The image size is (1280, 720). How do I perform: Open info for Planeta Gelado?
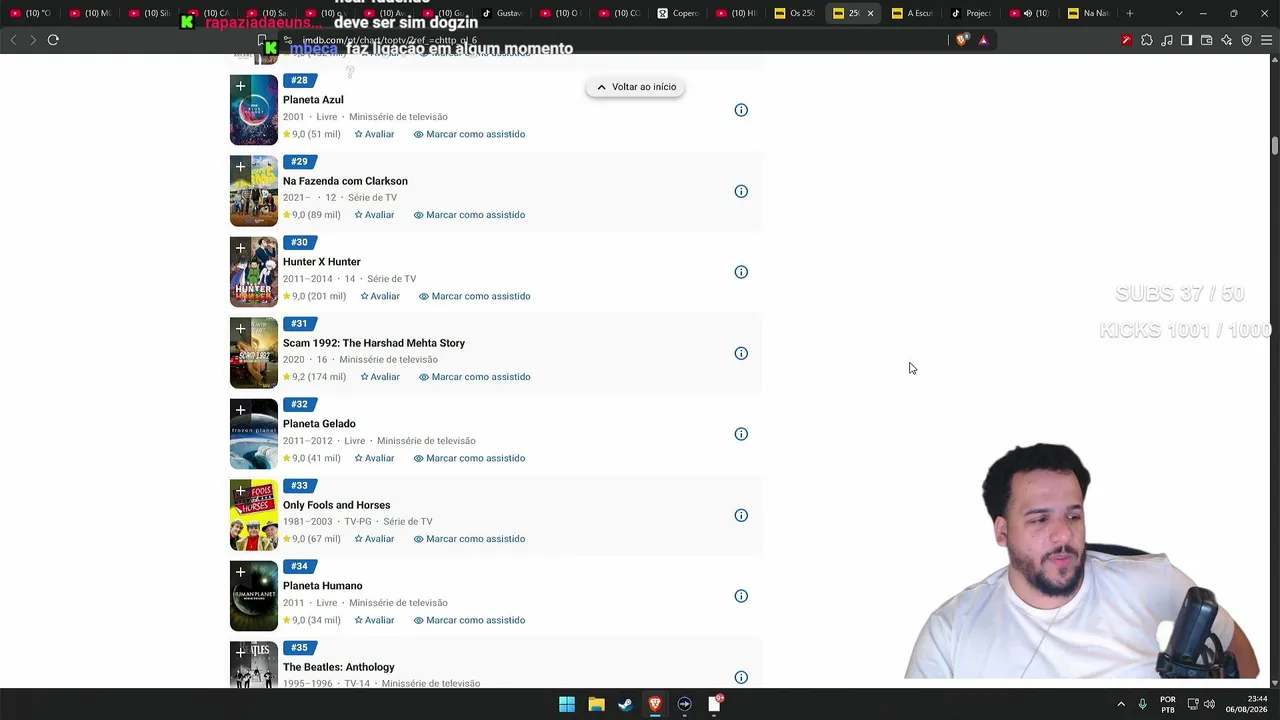pos(741,434)
